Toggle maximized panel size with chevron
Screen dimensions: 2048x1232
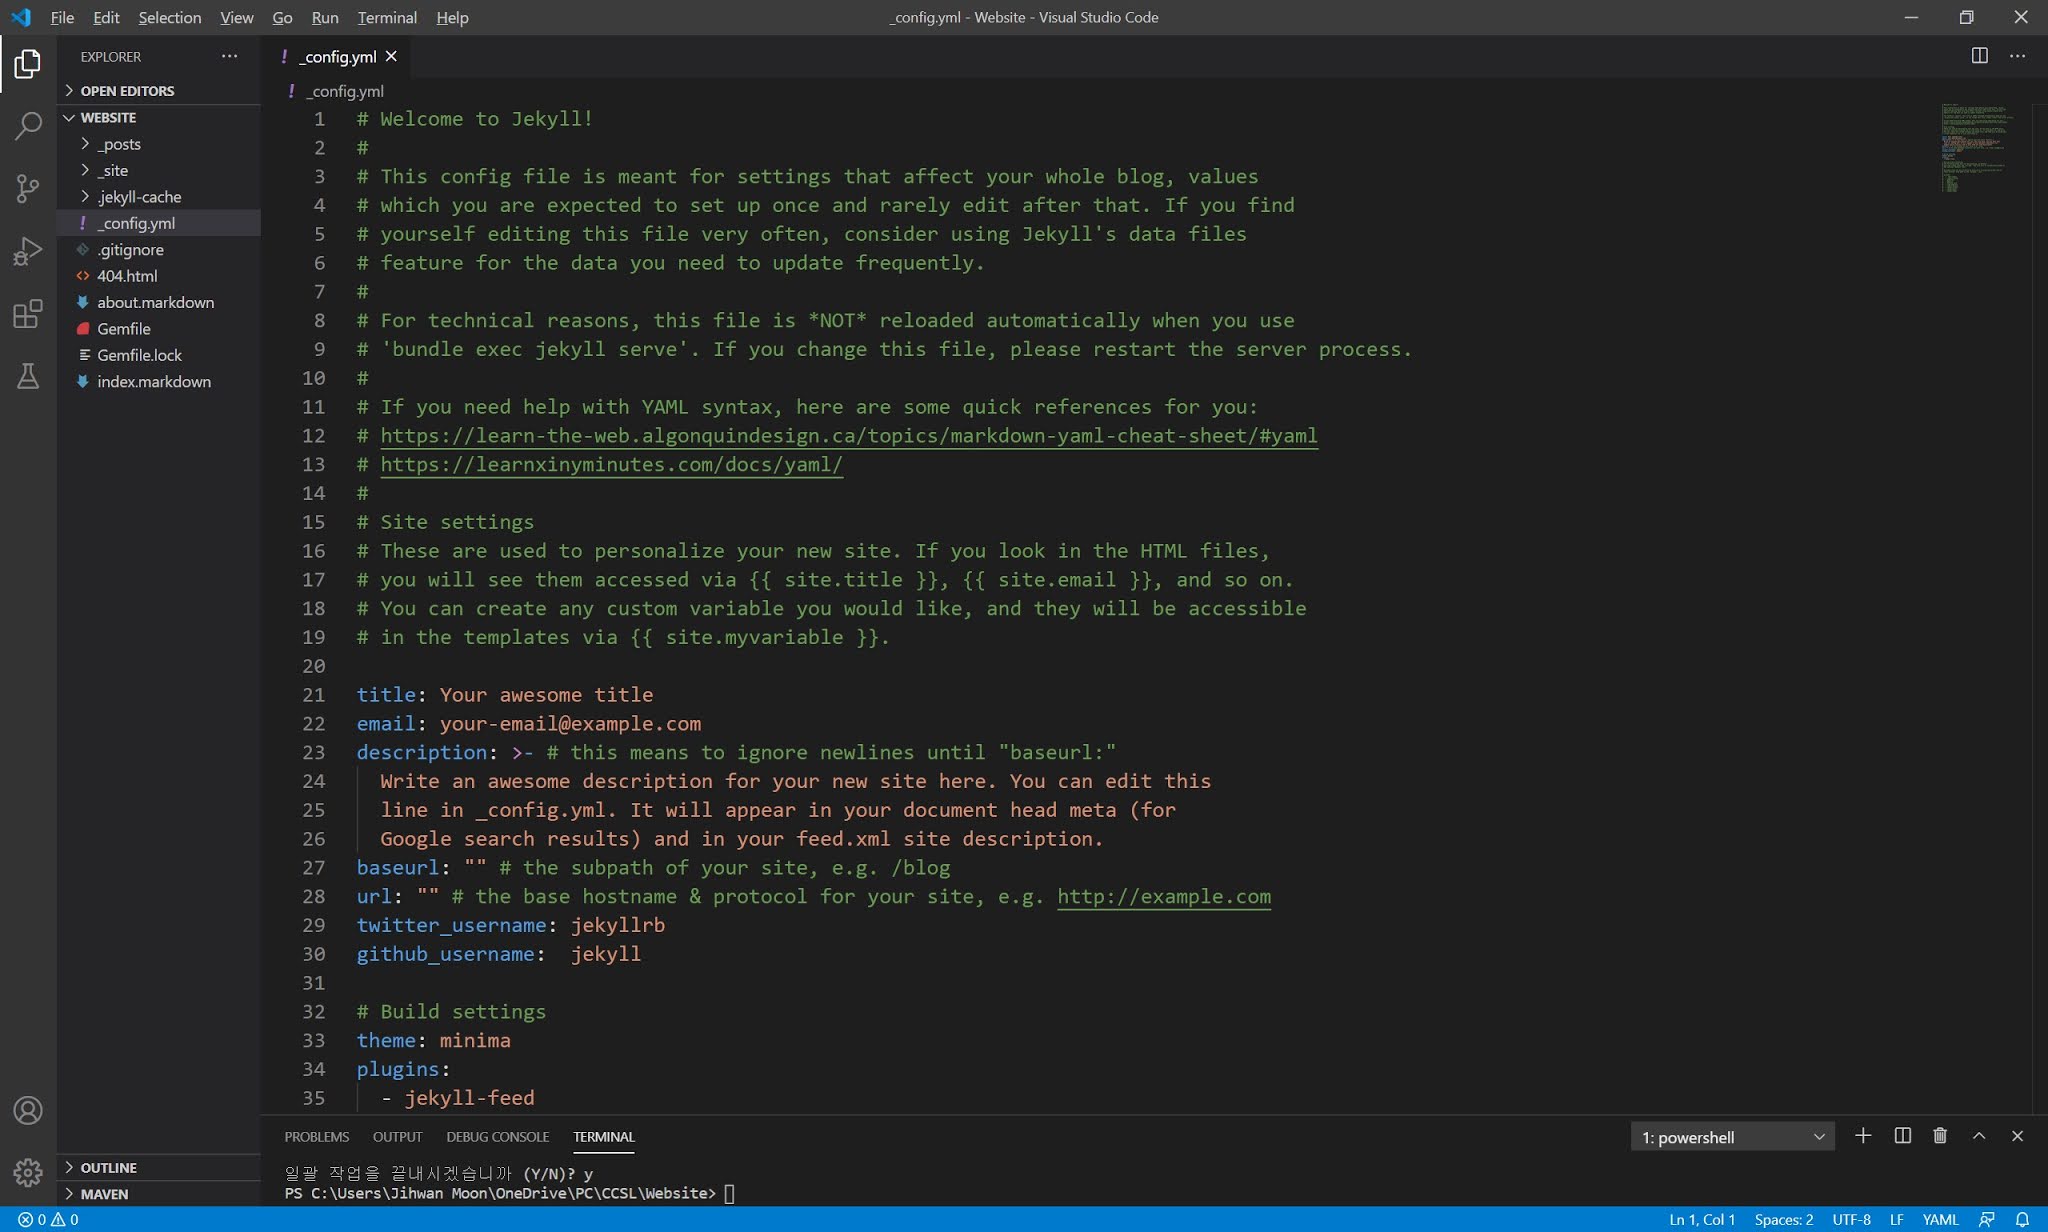pos(1978,1136)
